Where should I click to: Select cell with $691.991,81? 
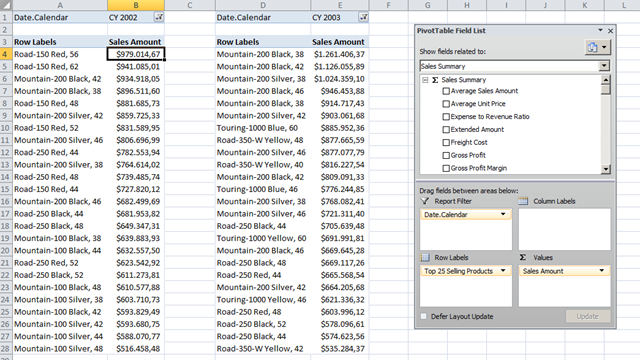pos(340,238)
